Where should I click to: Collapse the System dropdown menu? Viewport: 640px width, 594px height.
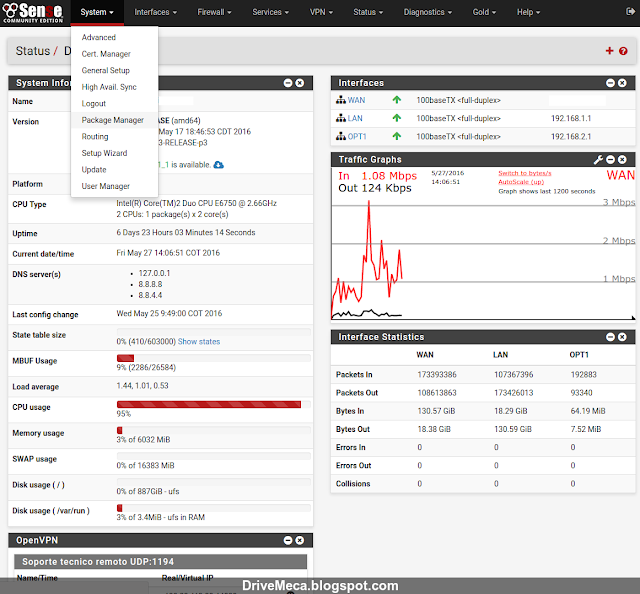[97, 12]
